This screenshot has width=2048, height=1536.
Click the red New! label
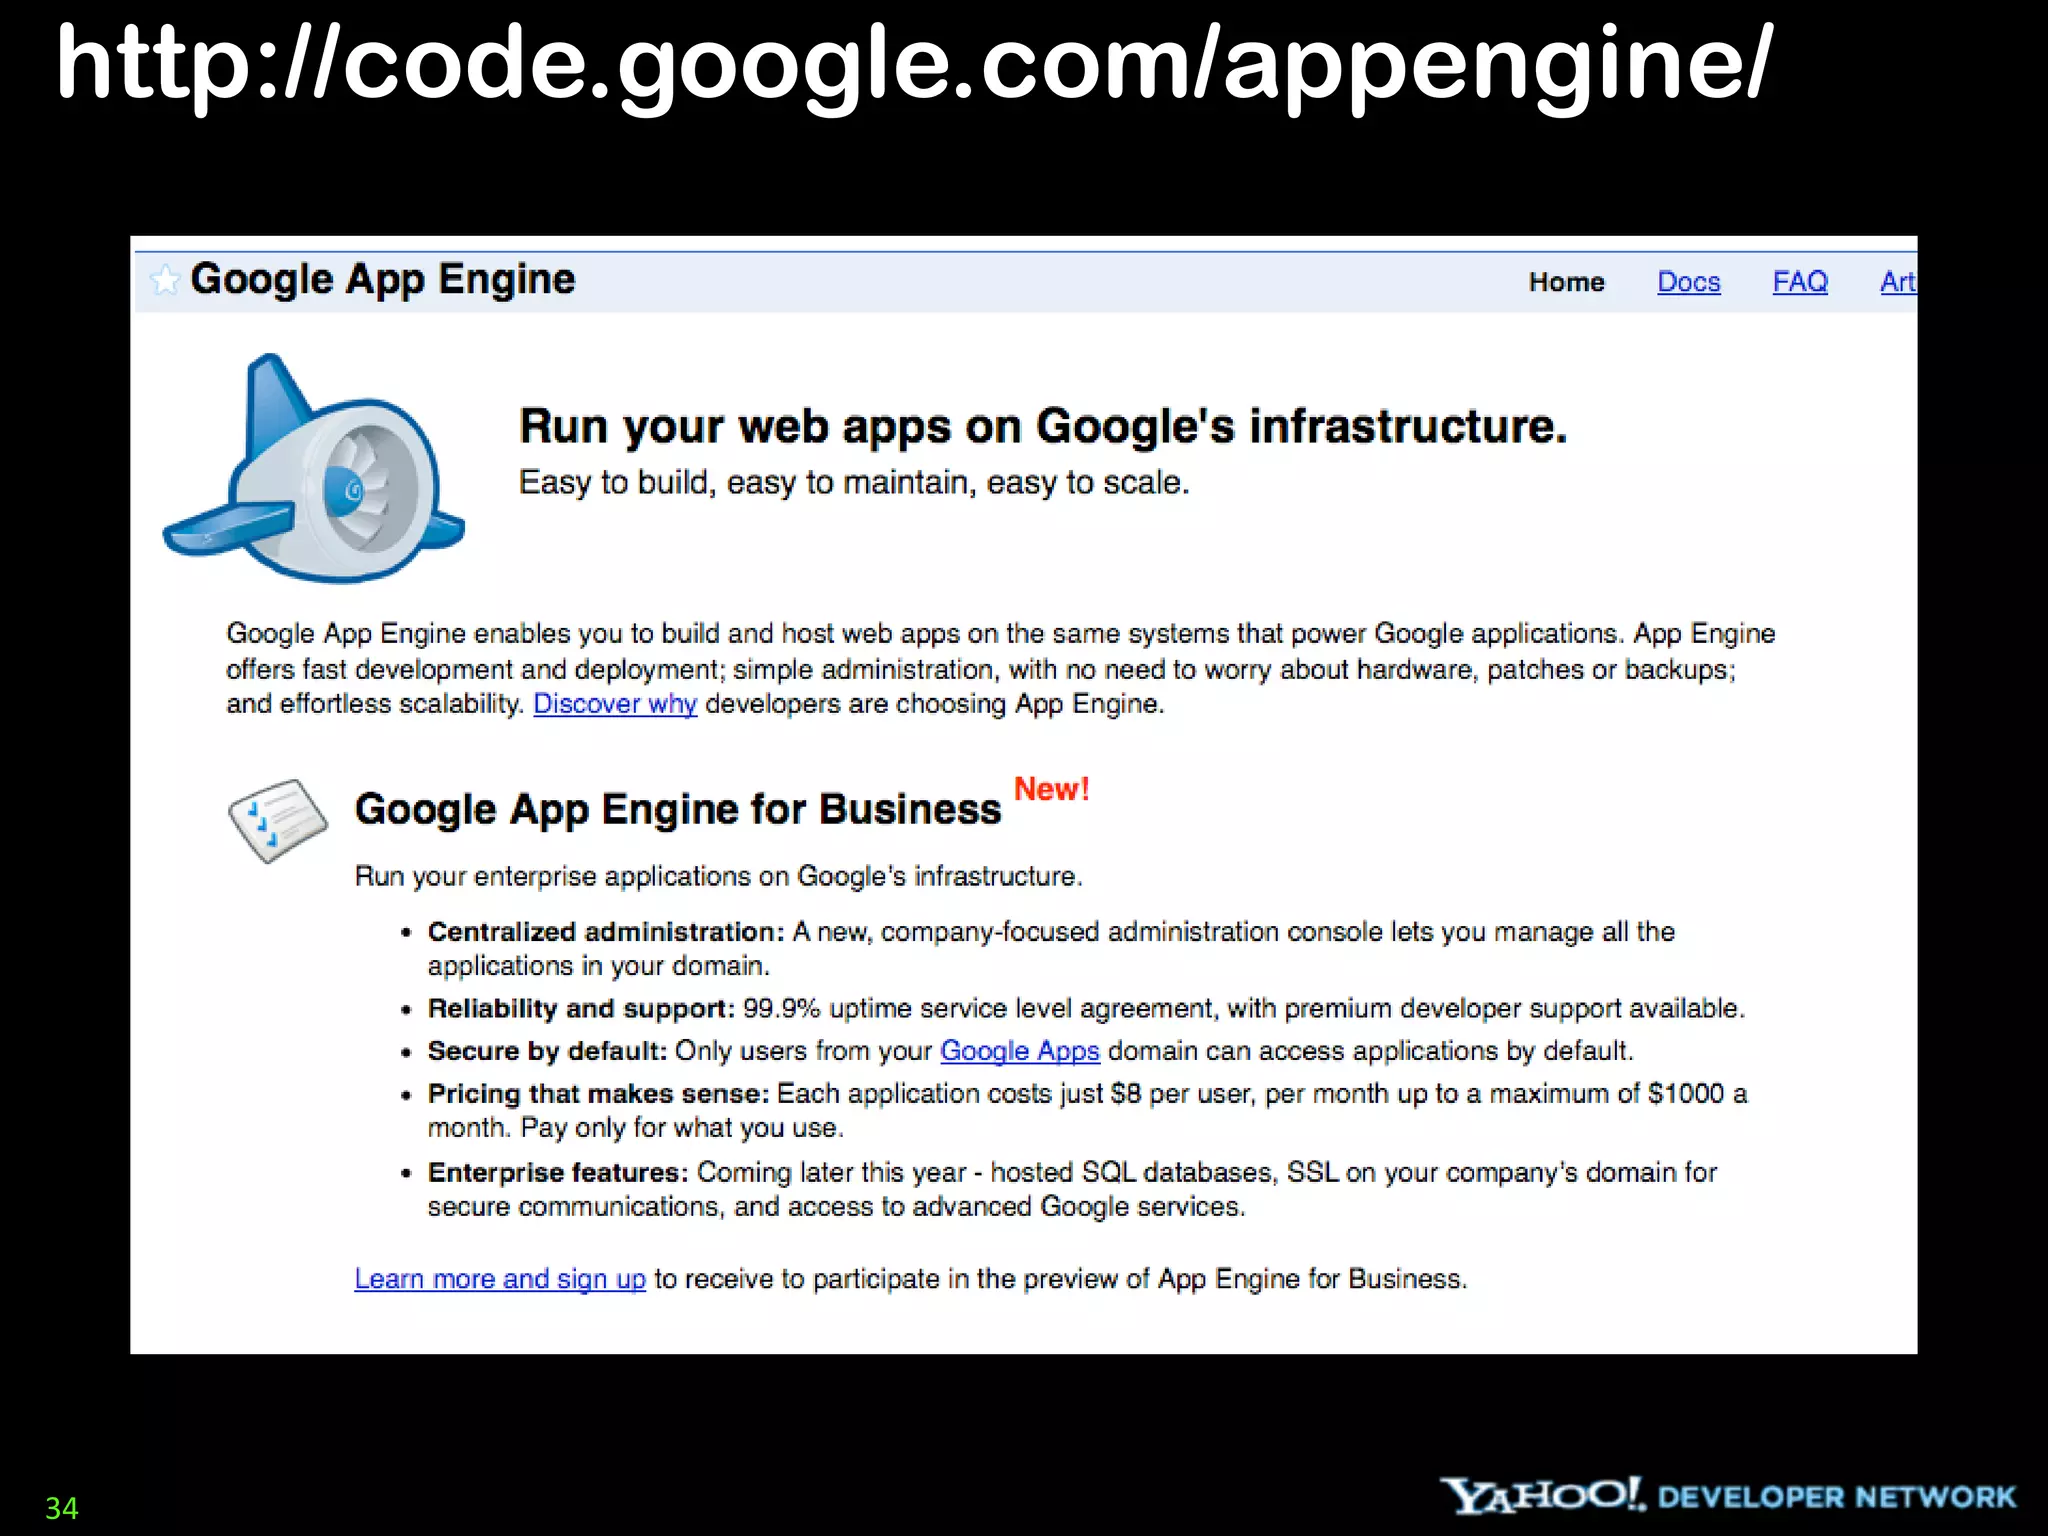tap(1051, 789)
